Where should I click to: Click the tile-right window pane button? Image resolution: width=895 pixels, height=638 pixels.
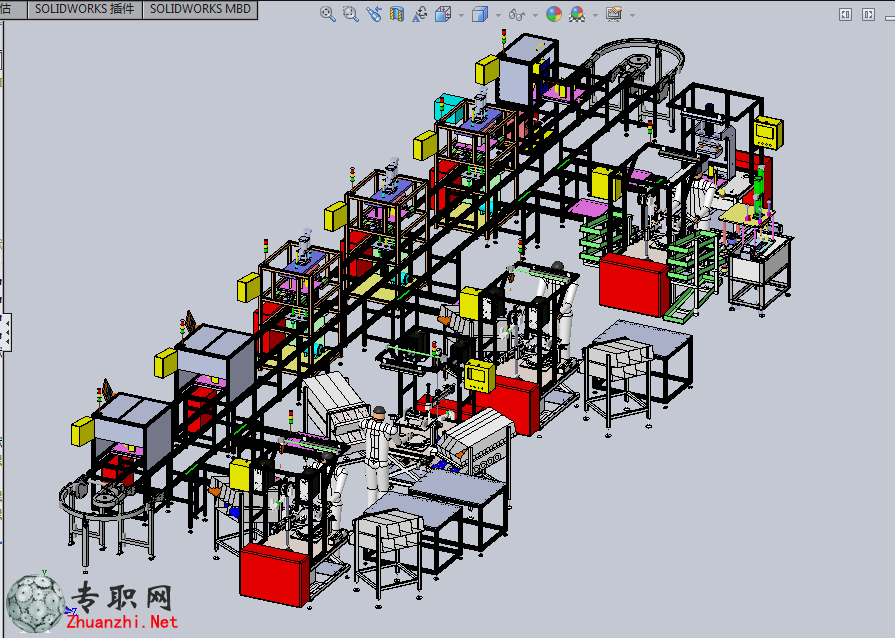coord(868,14)
